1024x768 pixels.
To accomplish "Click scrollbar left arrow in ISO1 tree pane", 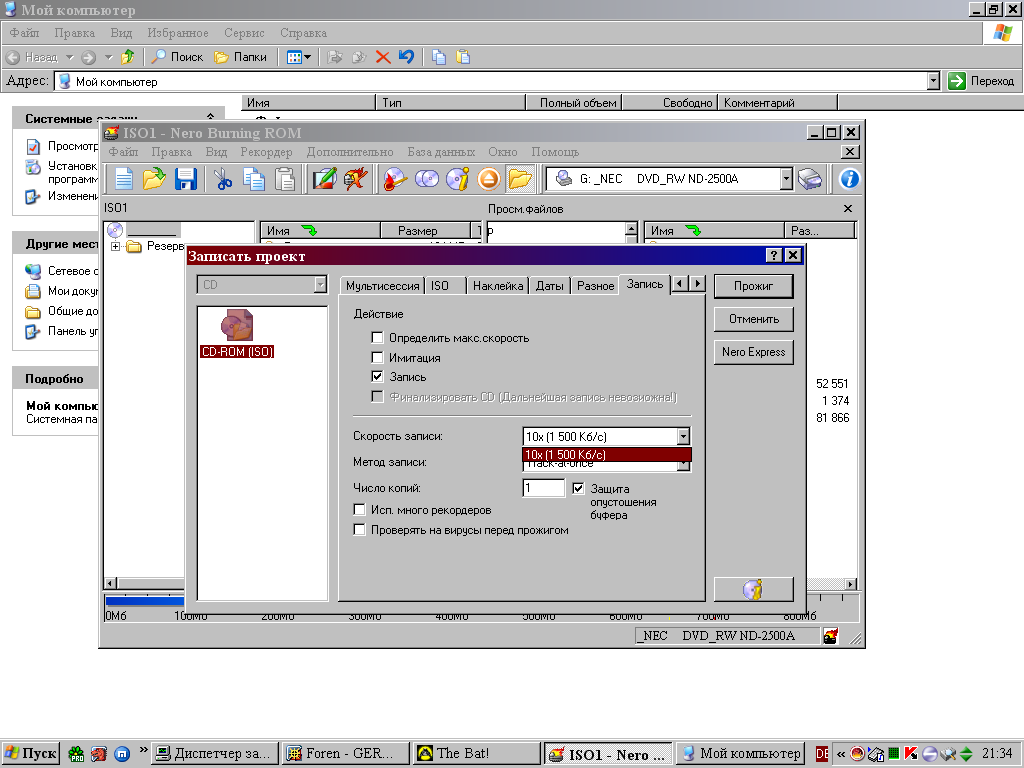I will (x=110, y=583).
